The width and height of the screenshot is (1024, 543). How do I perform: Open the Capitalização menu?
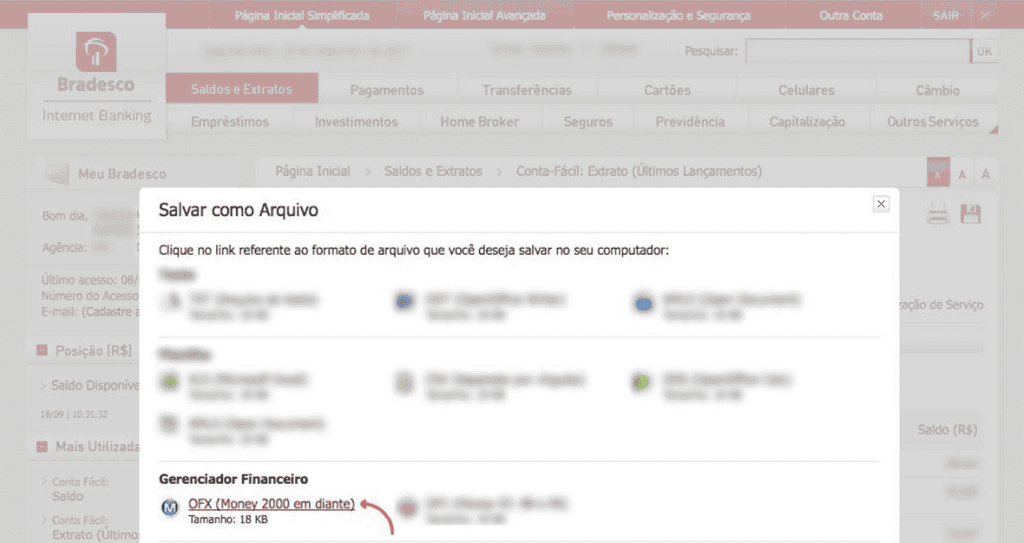click(807, 122)
